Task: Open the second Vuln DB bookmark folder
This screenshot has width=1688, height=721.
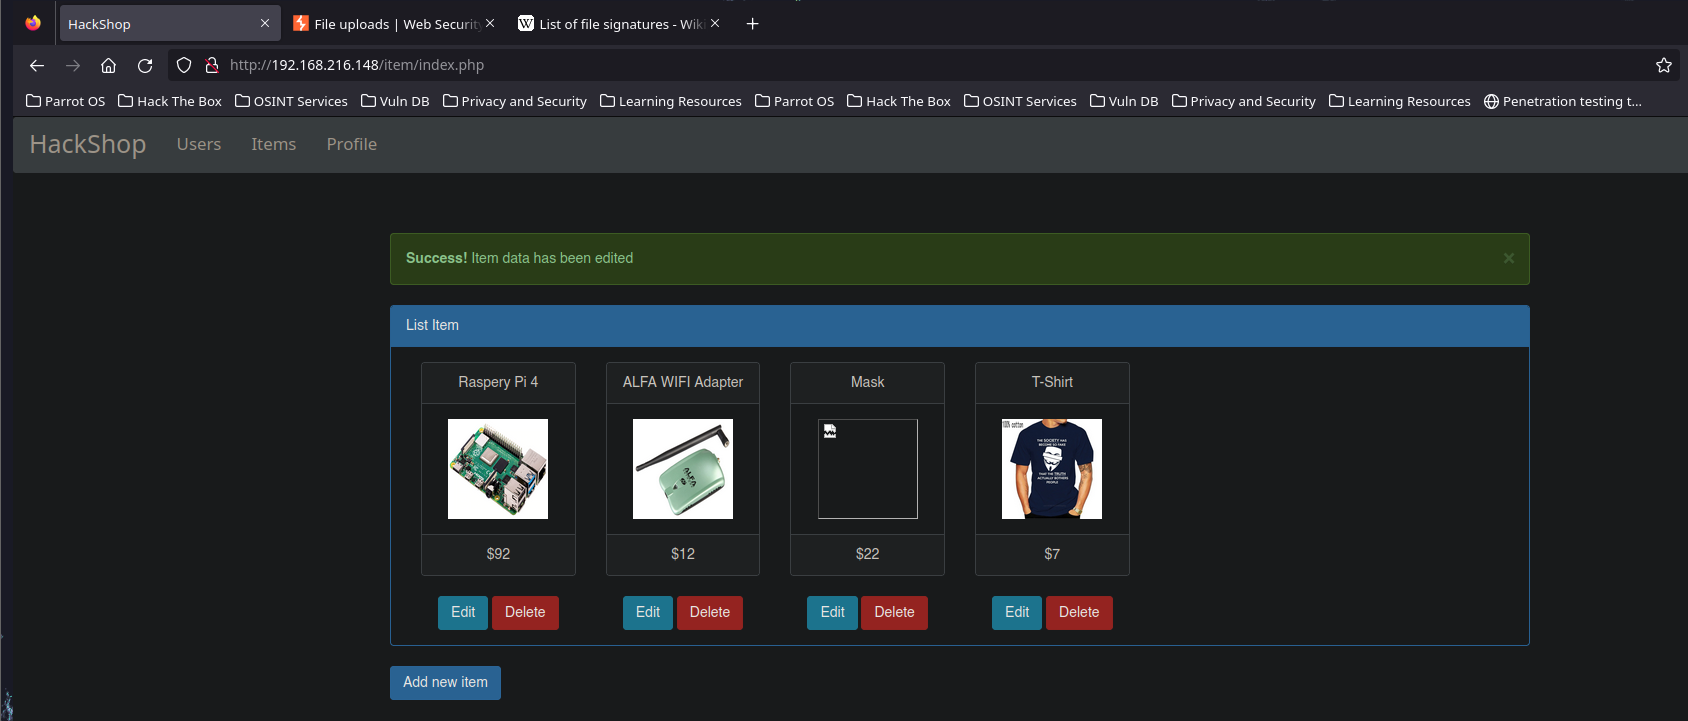Action: [x=1124, y=101]
